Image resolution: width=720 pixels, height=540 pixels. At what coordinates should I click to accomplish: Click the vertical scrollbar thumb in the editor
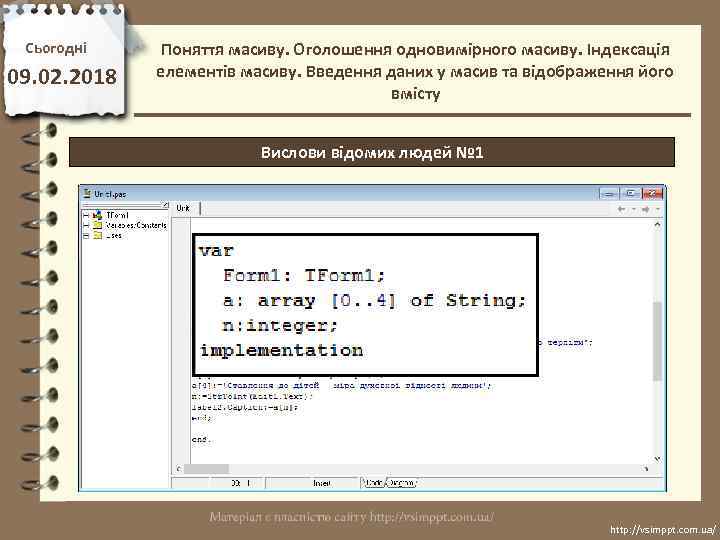[x=657, y=341]
